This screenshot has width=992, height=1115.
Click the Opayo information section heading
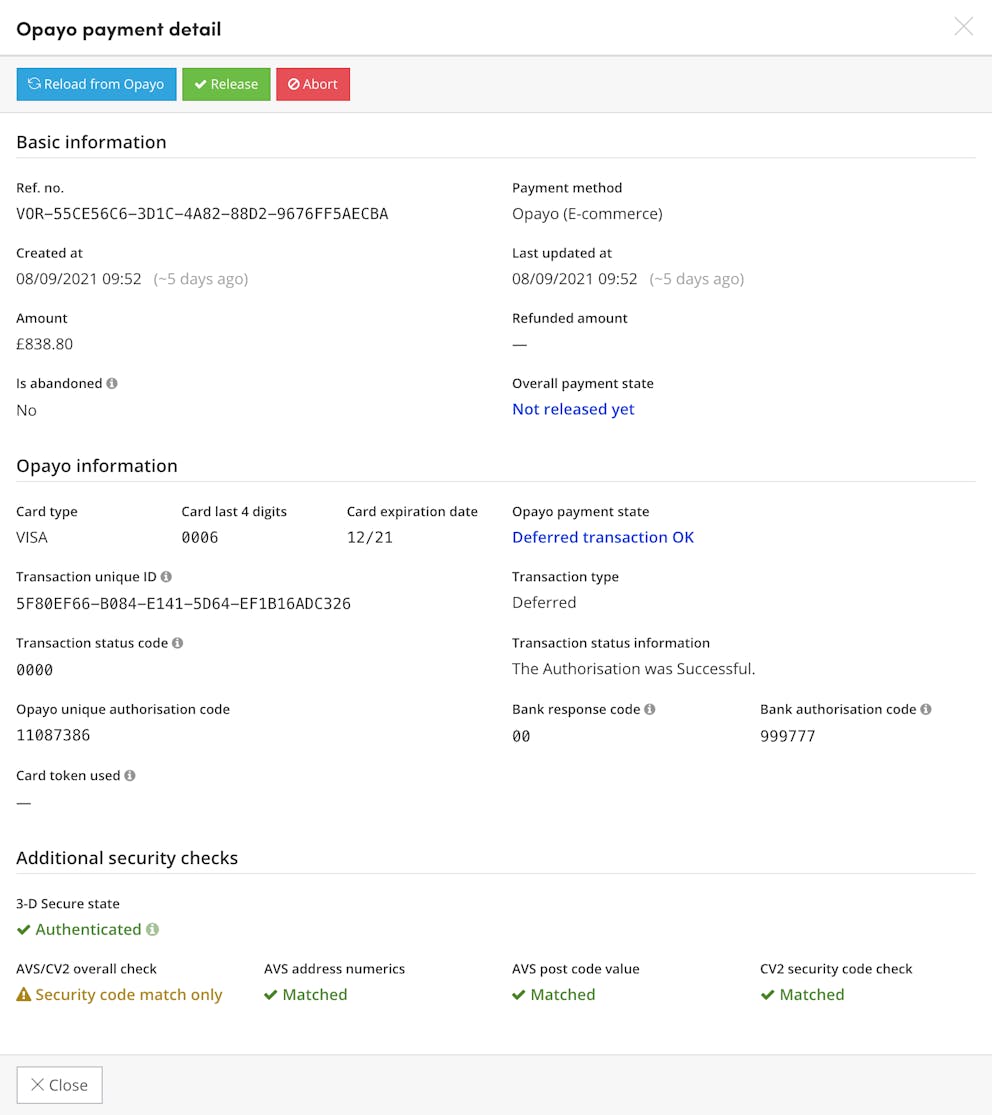click(x=97, y=466)
